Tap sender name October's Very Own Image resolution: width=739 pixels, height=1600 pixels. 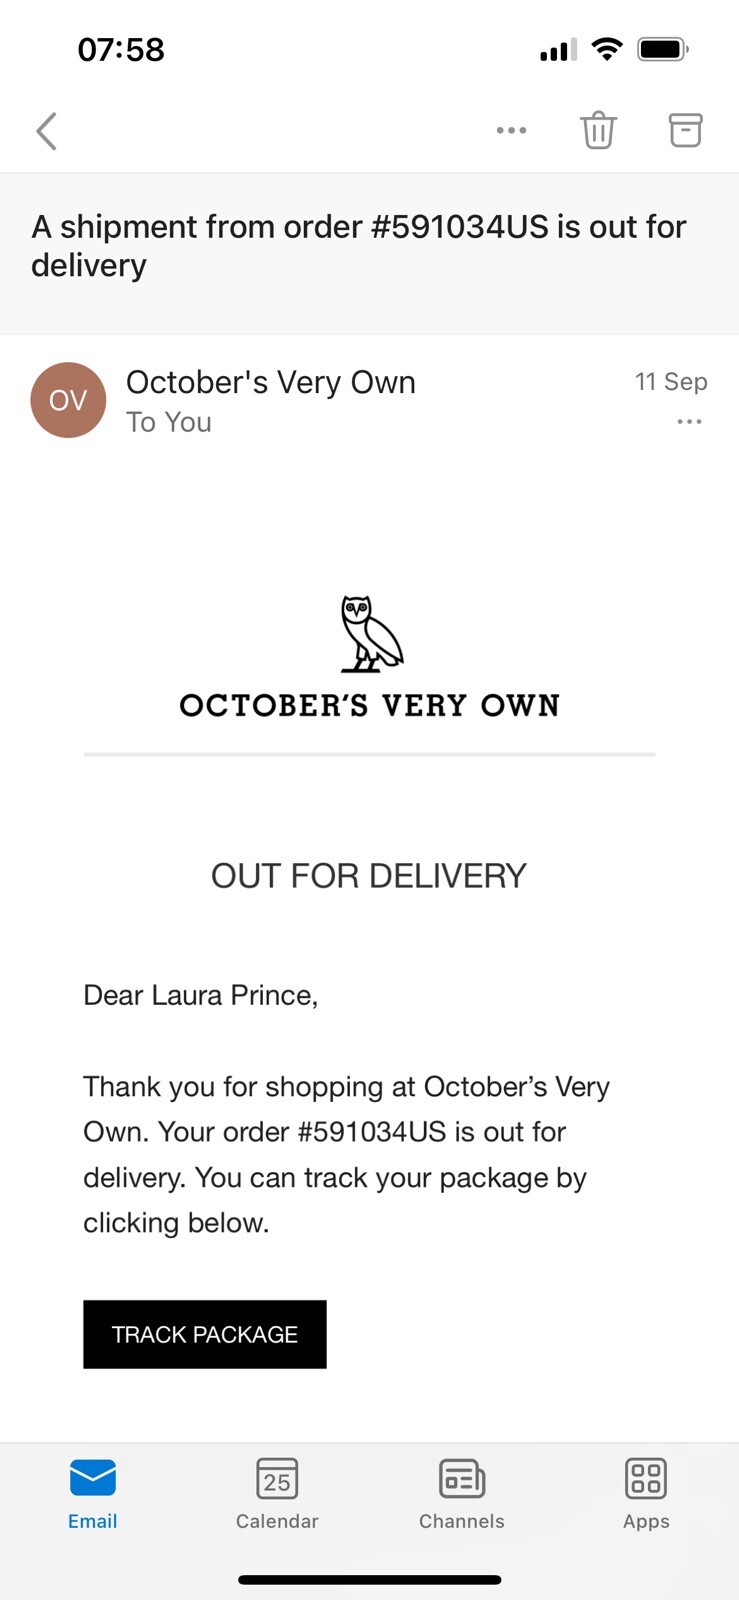[270, 382]
